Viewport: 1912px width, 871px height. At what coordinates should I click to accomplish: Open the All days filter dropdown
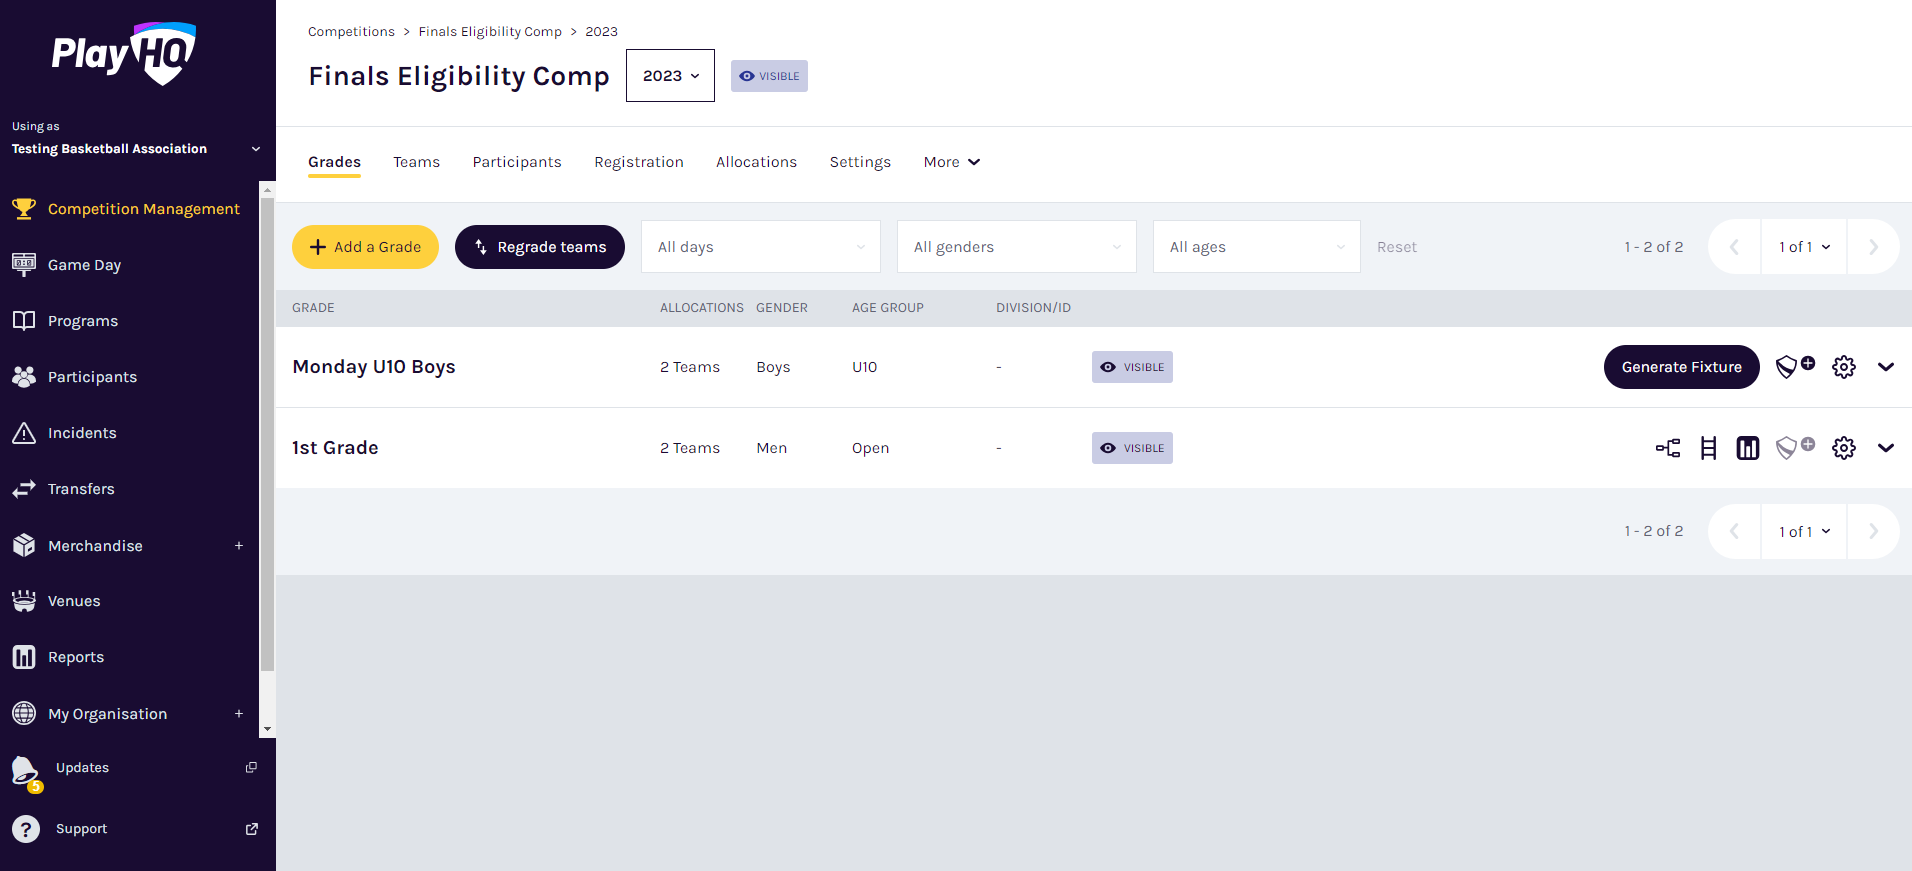point(760,247)
